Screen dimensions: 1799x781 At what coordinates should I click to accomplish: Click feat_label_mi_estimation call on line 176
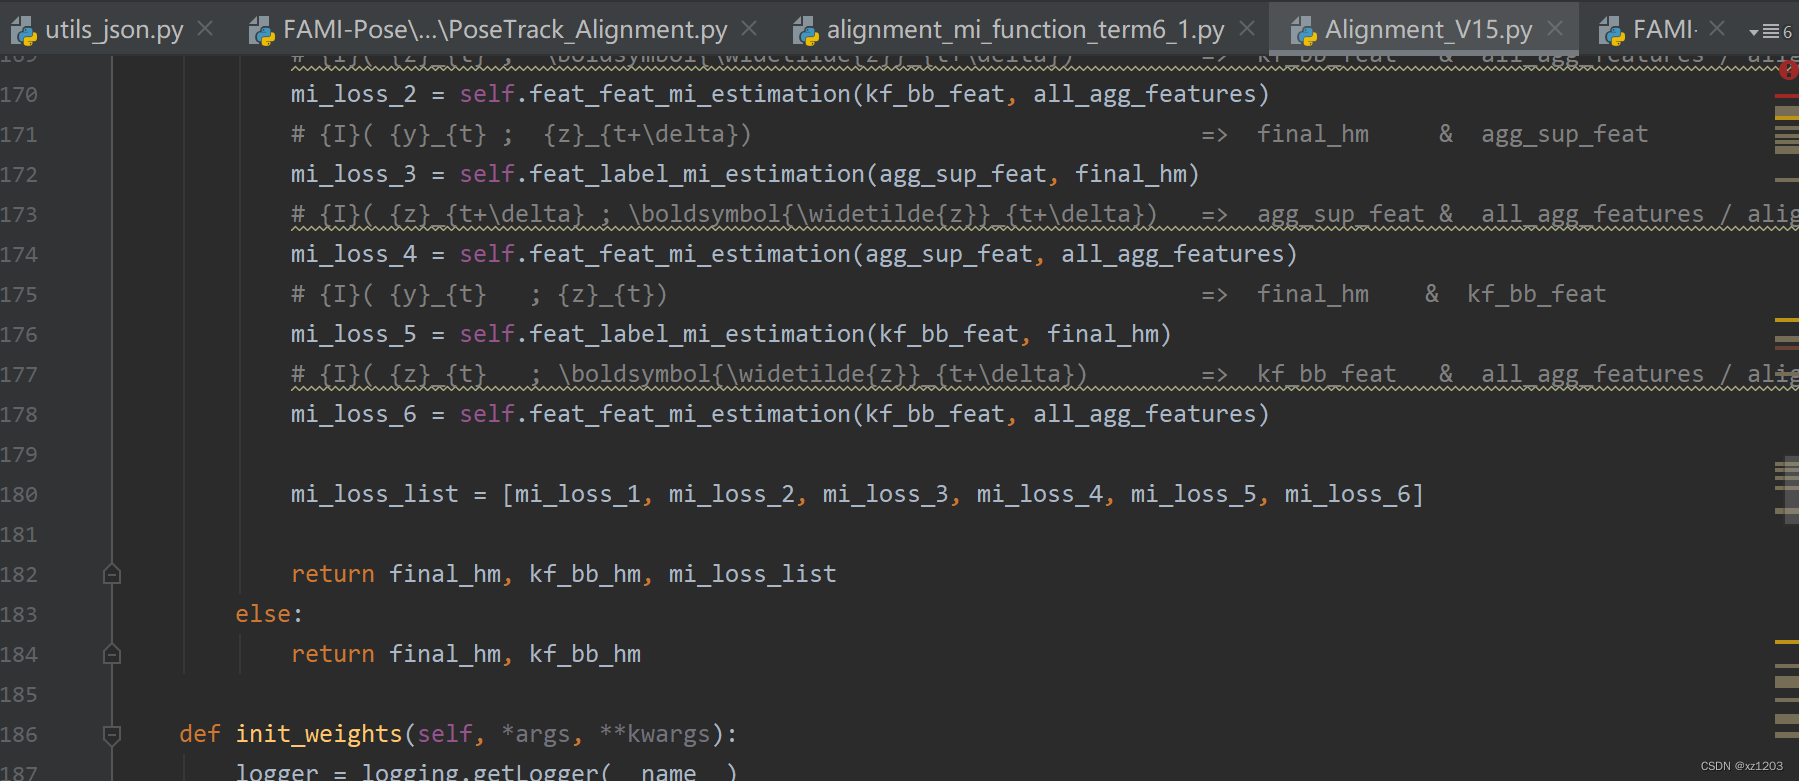point(697,334)
